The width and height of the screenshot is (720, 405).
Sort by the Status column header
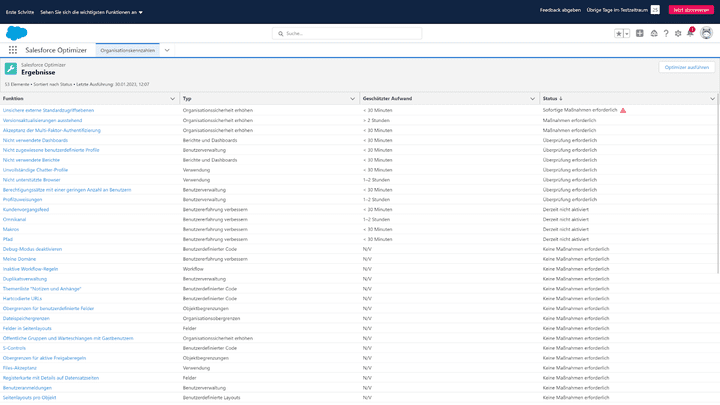(551, 99)
